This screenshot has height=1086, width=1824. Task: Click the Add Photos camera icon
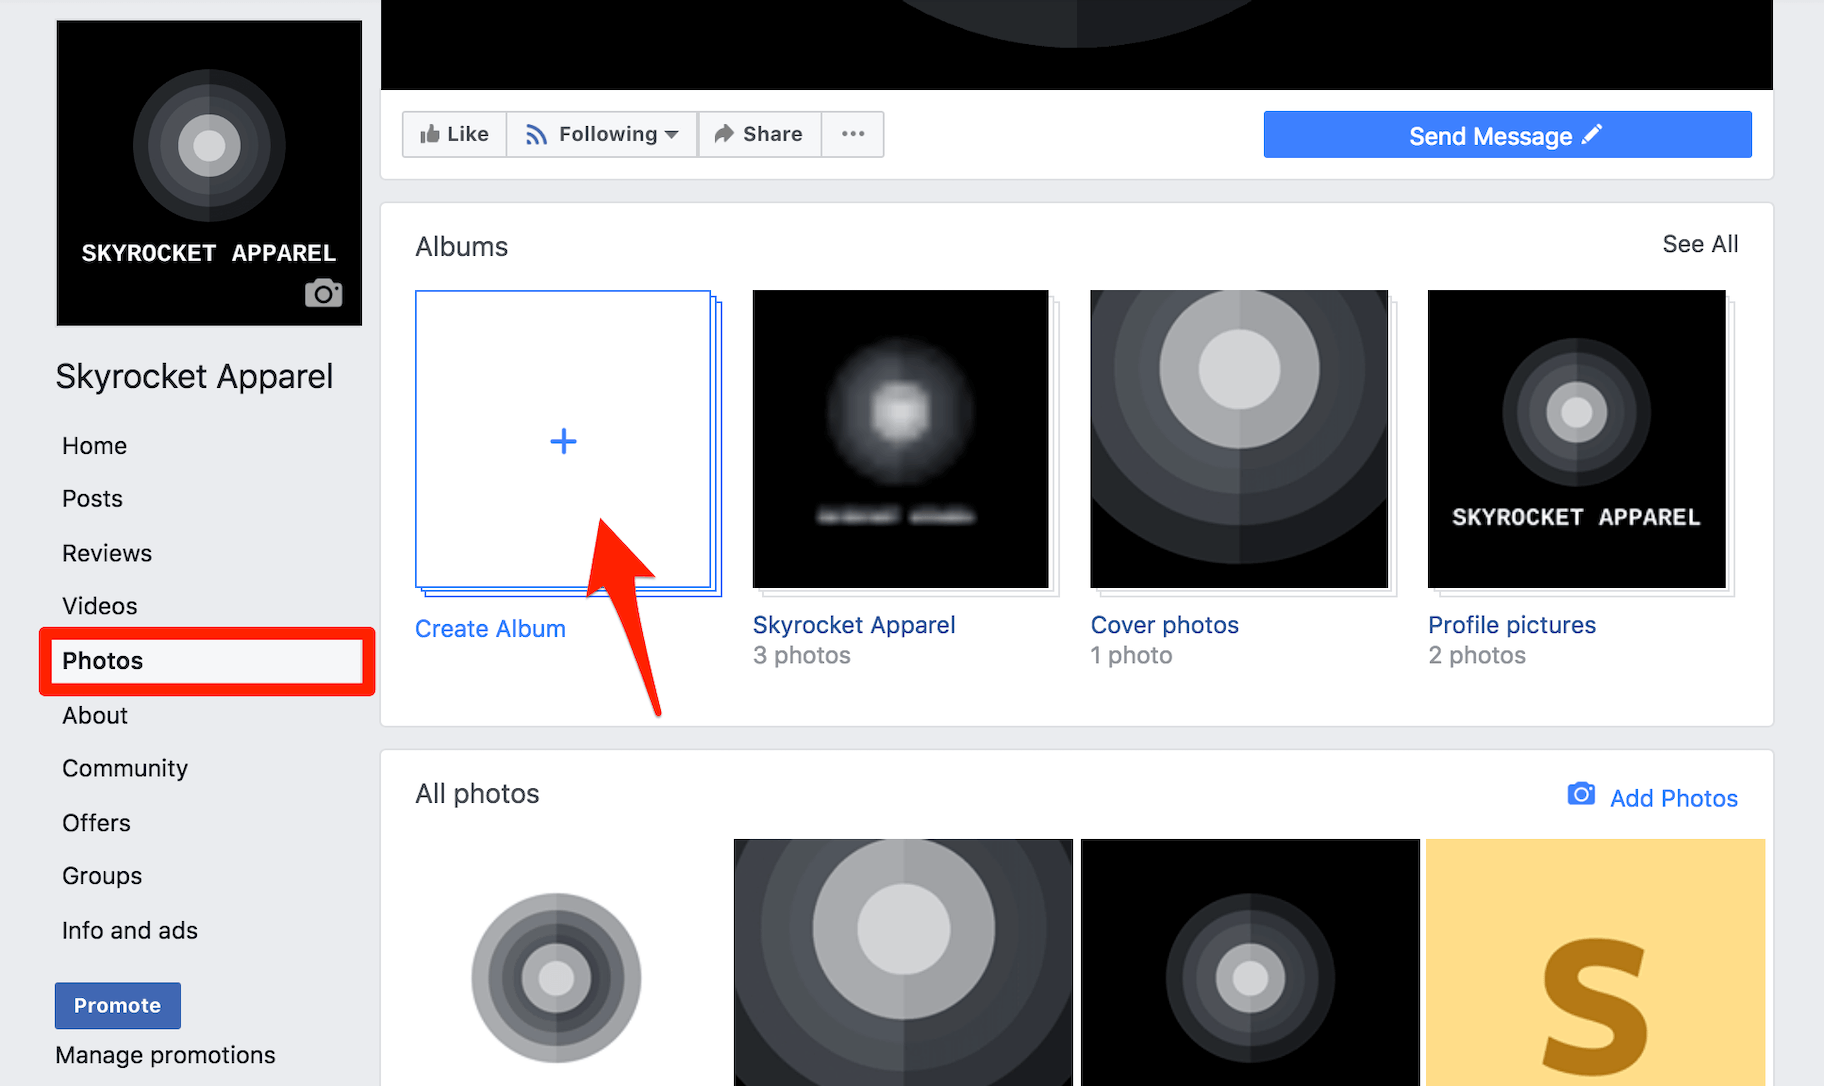pyautogui.click(x=1580, y=793)
